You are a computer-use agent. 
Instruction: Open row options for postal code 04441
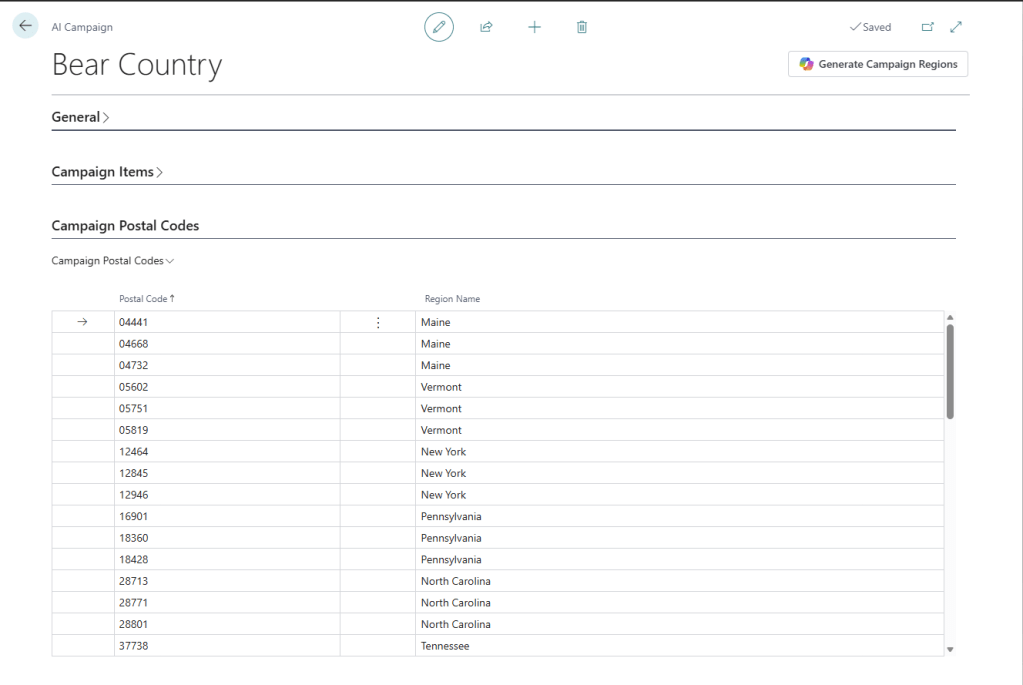pos(377,322)
